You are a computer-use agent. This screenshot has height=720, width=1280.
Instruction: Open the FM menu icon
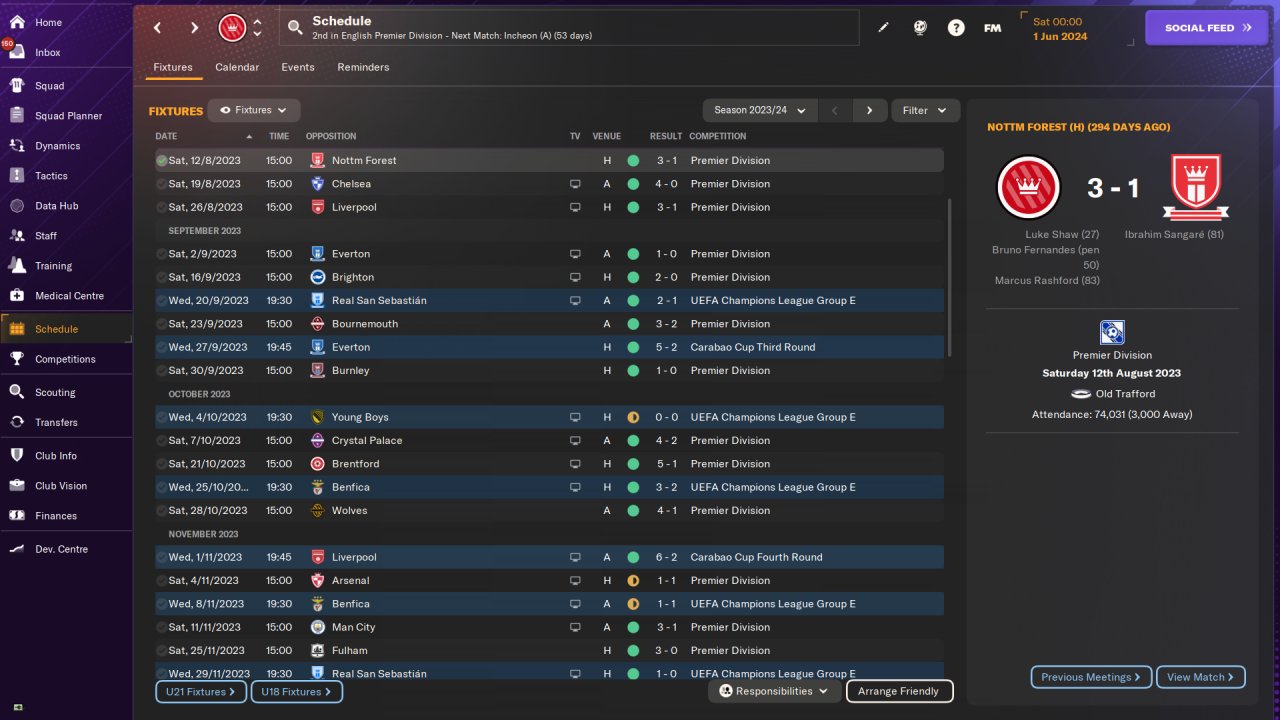[x=992, y=28]
